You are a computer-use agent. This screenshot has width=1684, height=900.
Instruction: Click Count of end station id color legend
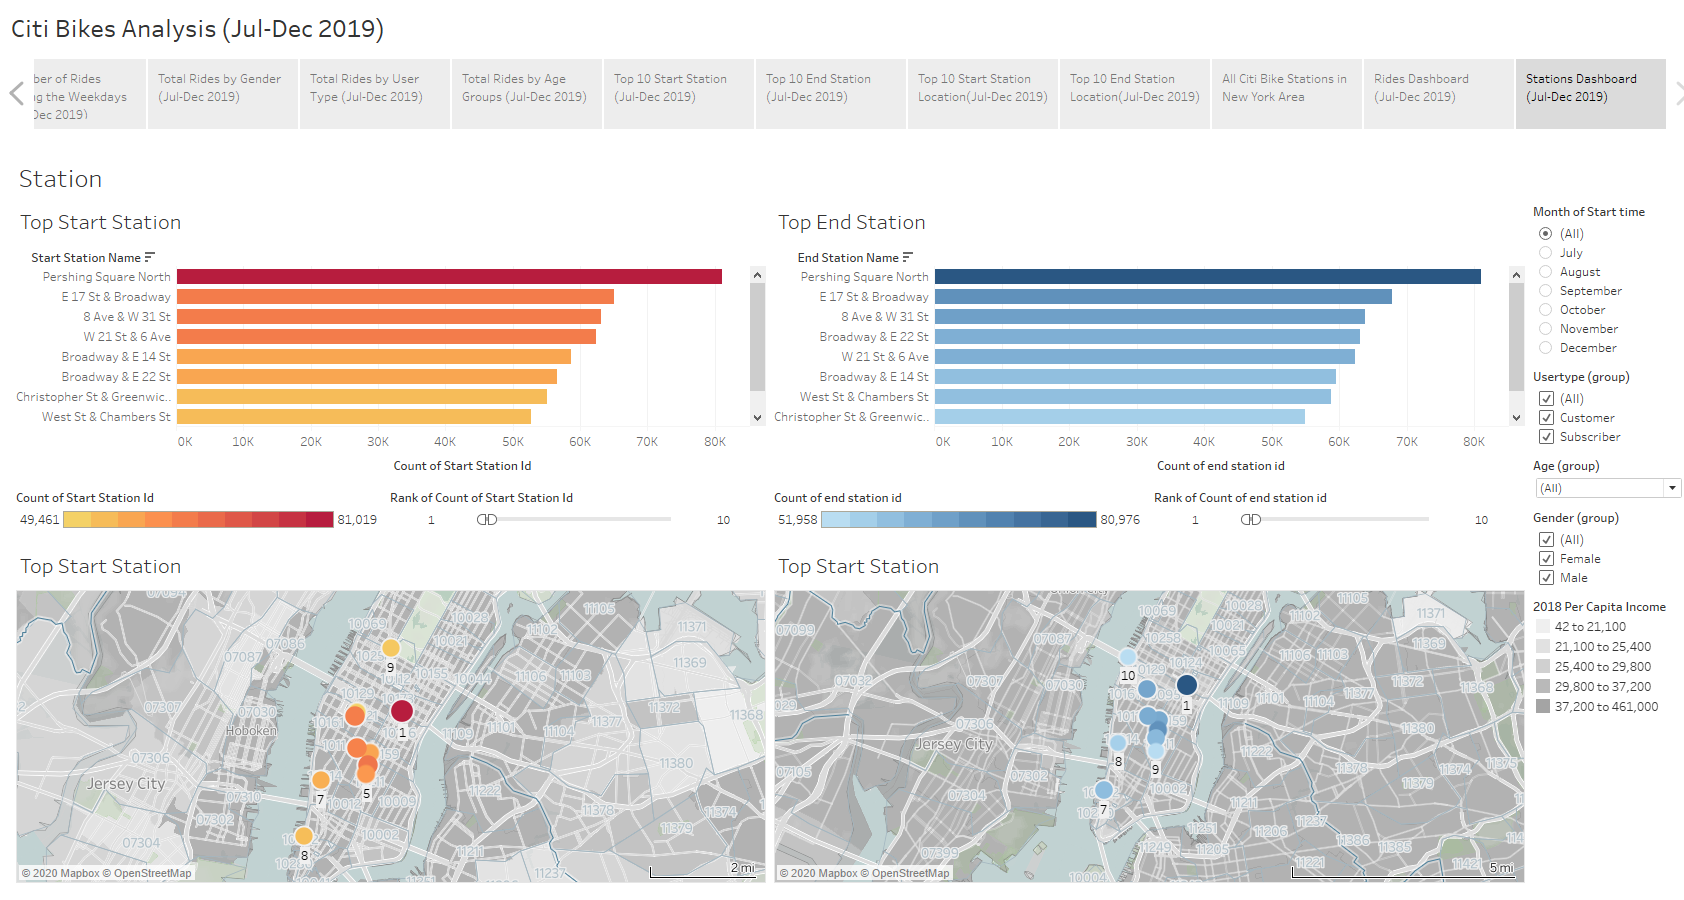[959, 519]
